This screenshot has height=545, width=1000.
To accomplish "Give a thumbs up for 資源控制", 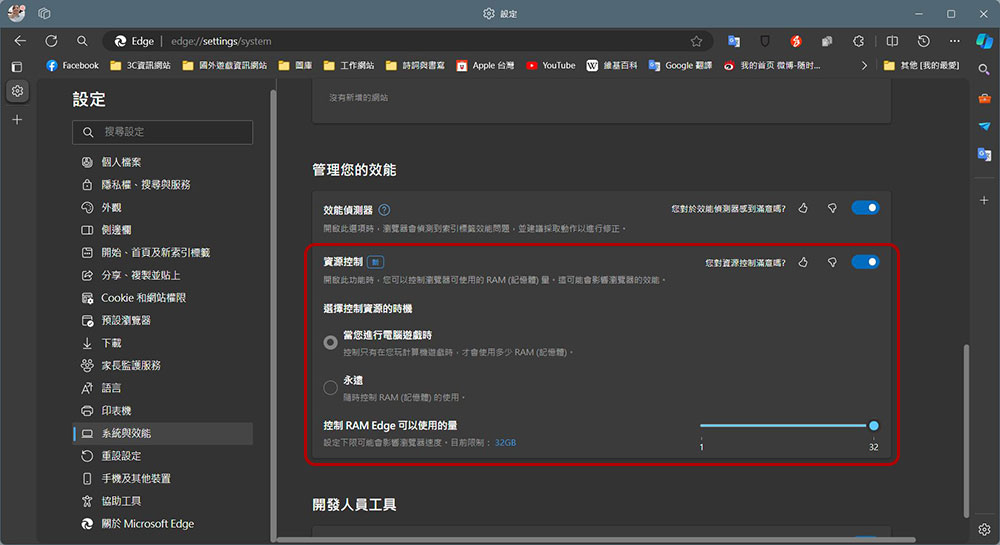I will coord(803,262).
